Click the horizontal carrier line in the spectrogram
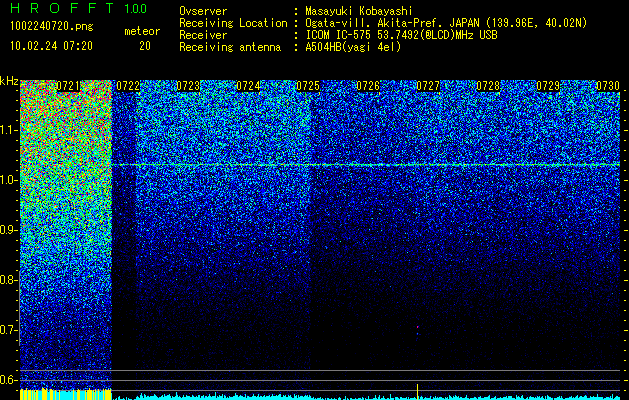 366,165
